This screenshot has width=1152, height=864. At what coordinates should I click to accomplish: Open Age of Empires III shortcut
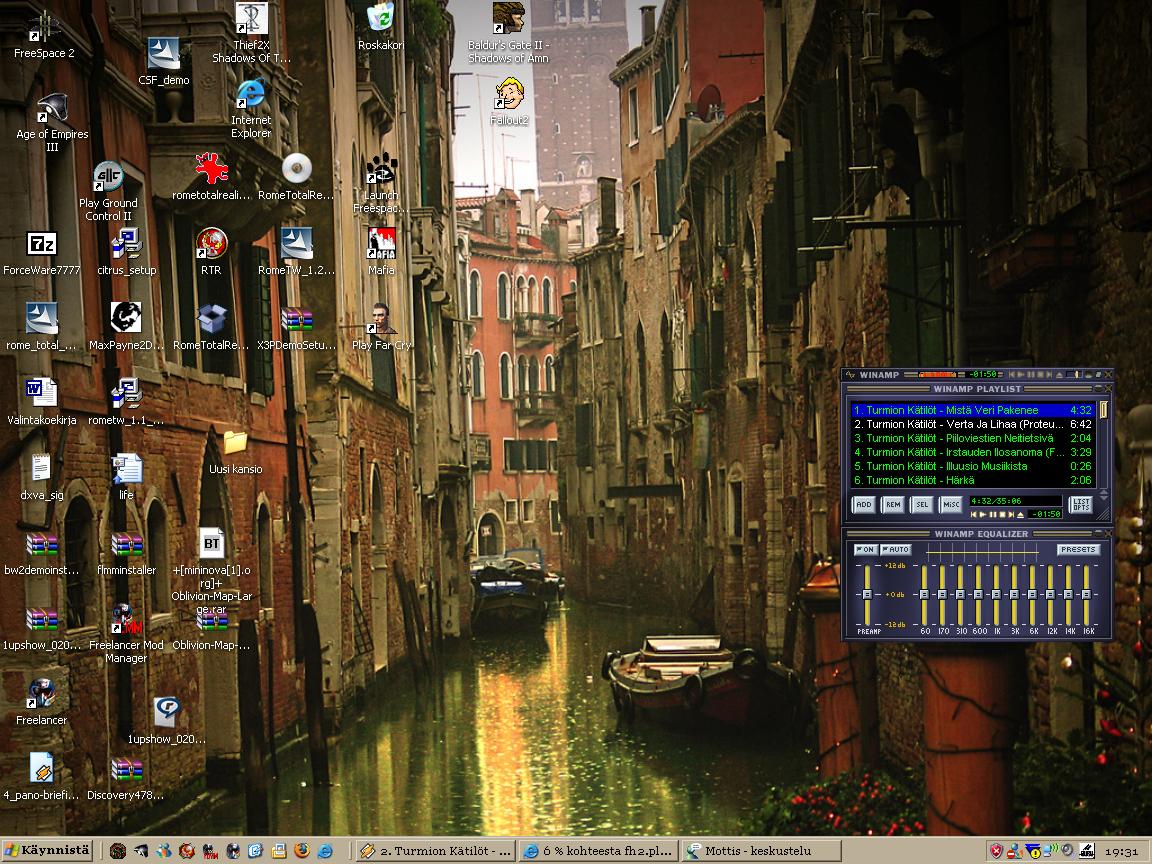[51, 122]
